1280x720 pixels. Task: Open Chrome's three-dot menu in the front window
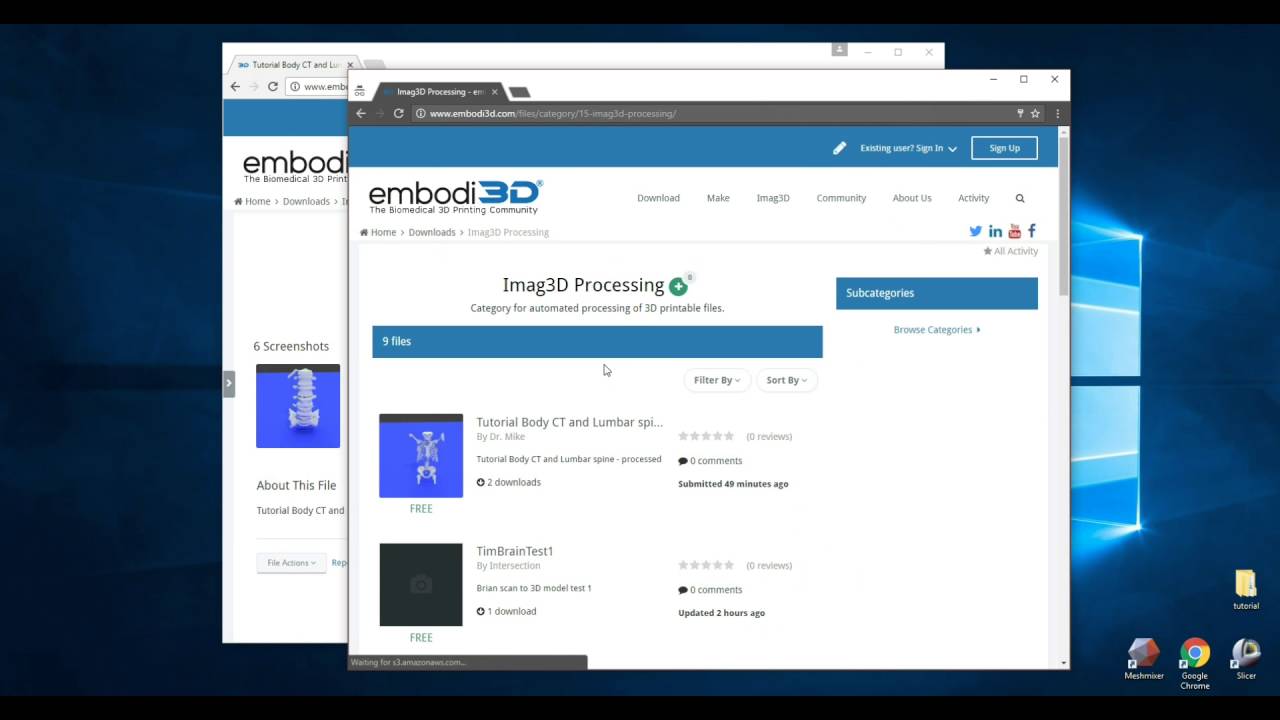(1057, 114)
